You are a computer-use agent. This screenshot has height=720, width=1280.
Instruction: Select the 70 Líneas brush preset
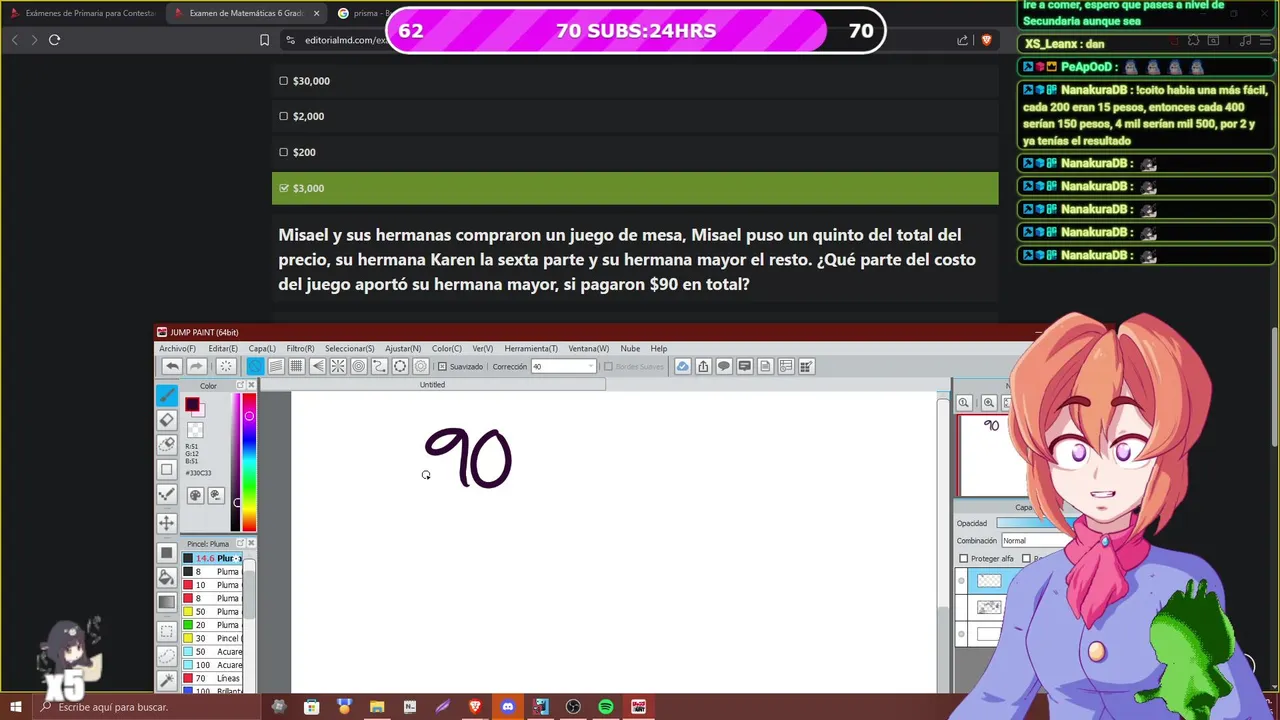(x=213, y=678)
